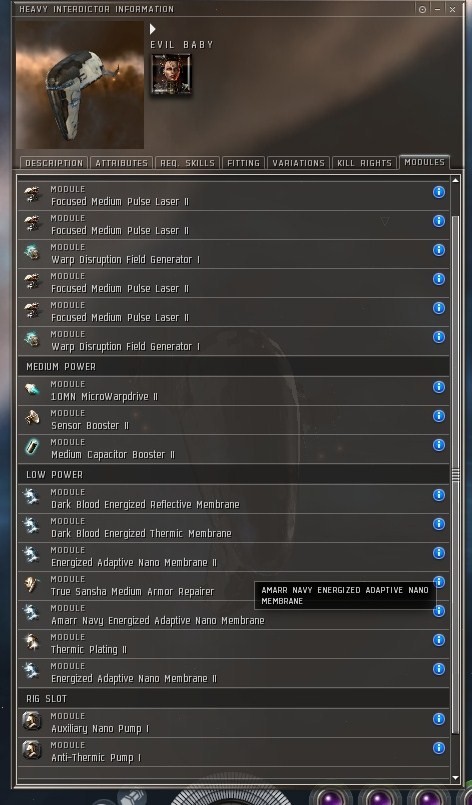Open info for 10MN MicroWarpdrive II
This screenshot has width=472, height=805.
click(439, 387)
